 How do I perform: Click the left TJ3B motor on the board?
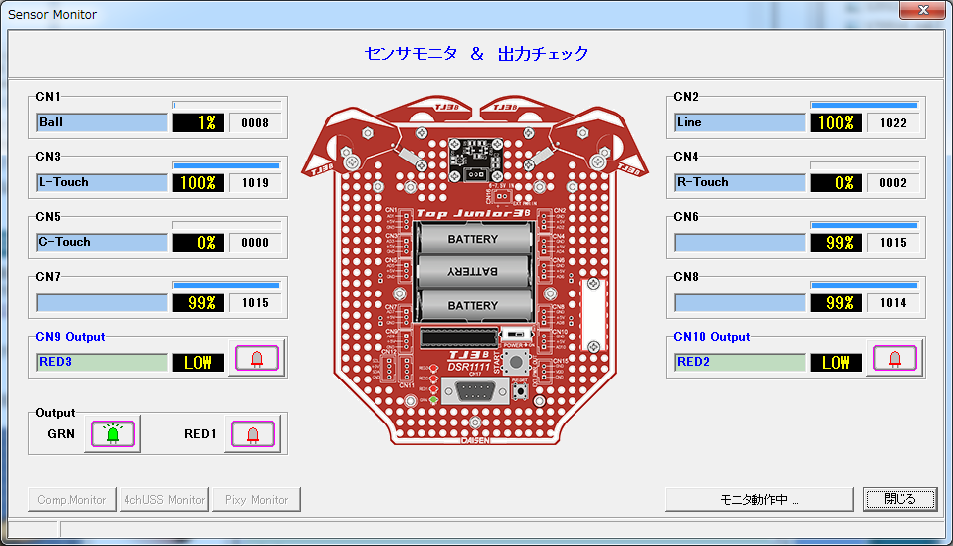[351, 143]
